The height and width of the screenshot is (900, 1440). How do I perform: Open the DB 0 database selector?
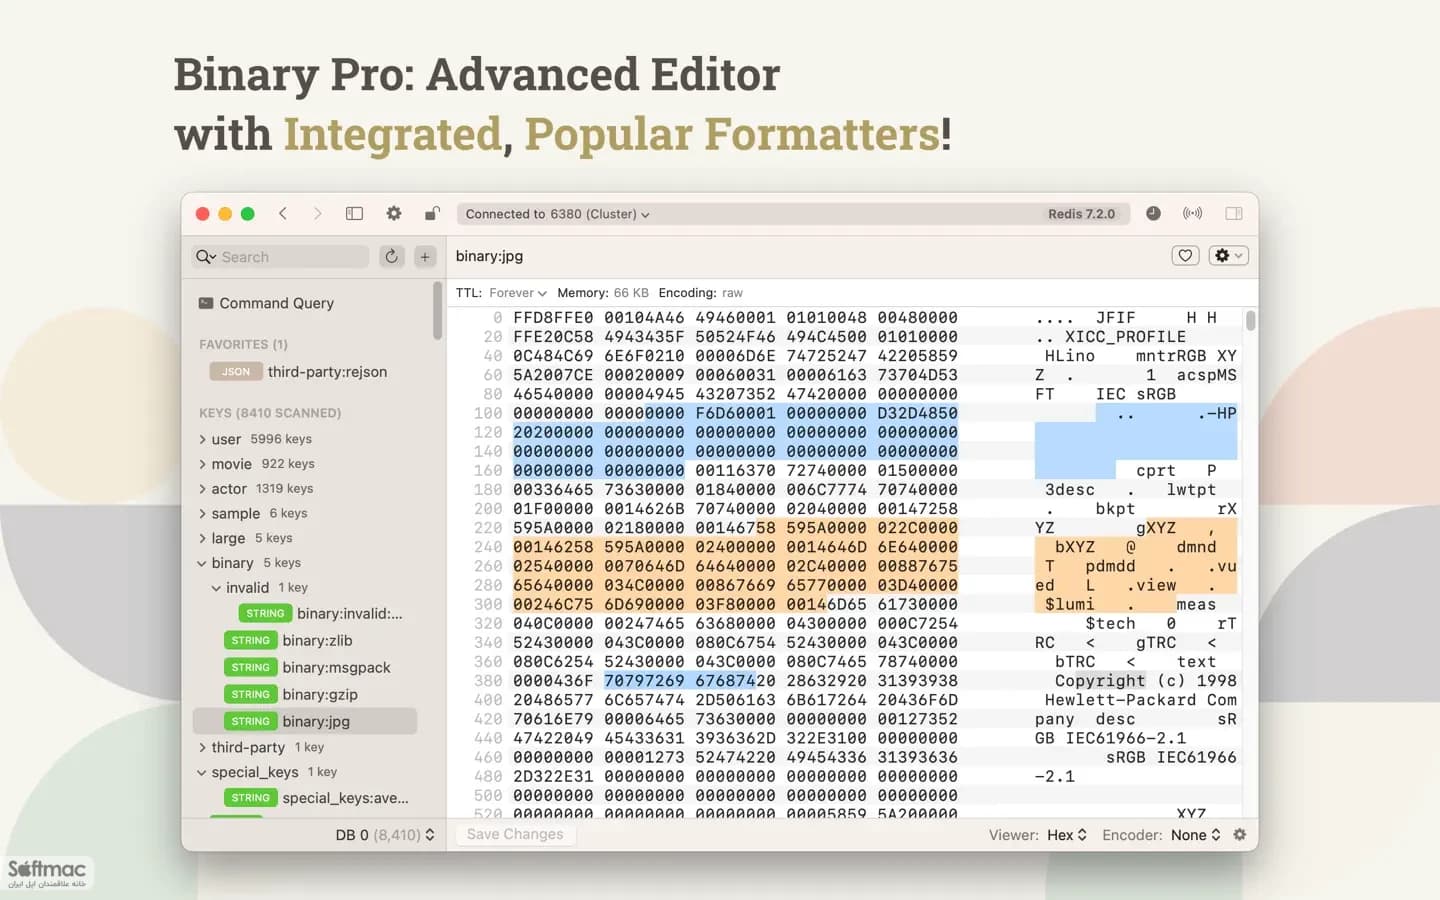click(x=385, y=835)
